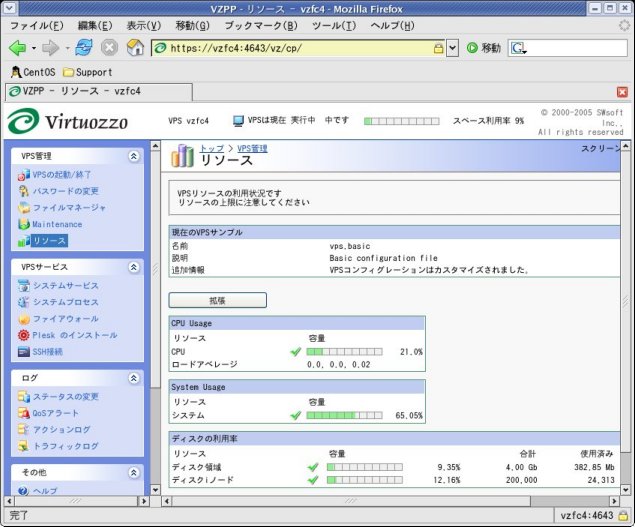
Task: Open VPSの起動/終了 in sidebar
Action: pyautogui.click(x=62, y=175)
